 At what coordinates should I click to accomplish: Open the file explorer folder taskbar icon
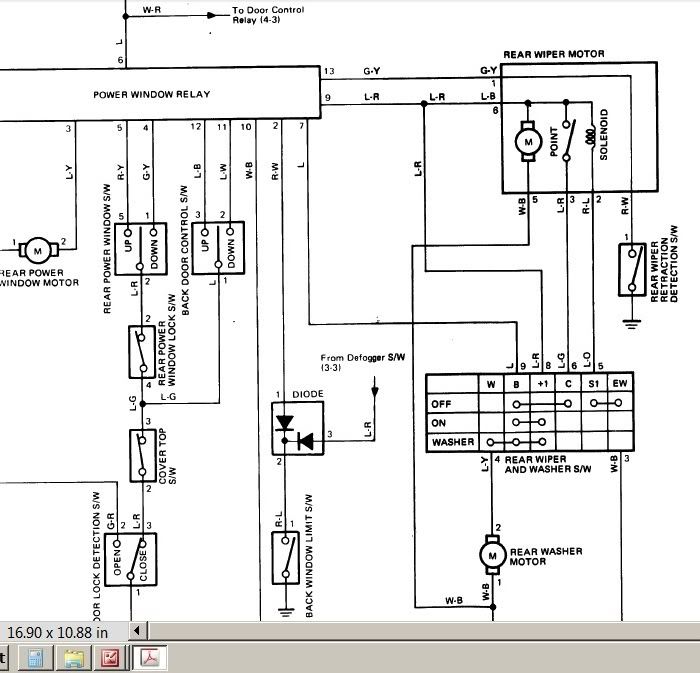[x=73, y=658]
